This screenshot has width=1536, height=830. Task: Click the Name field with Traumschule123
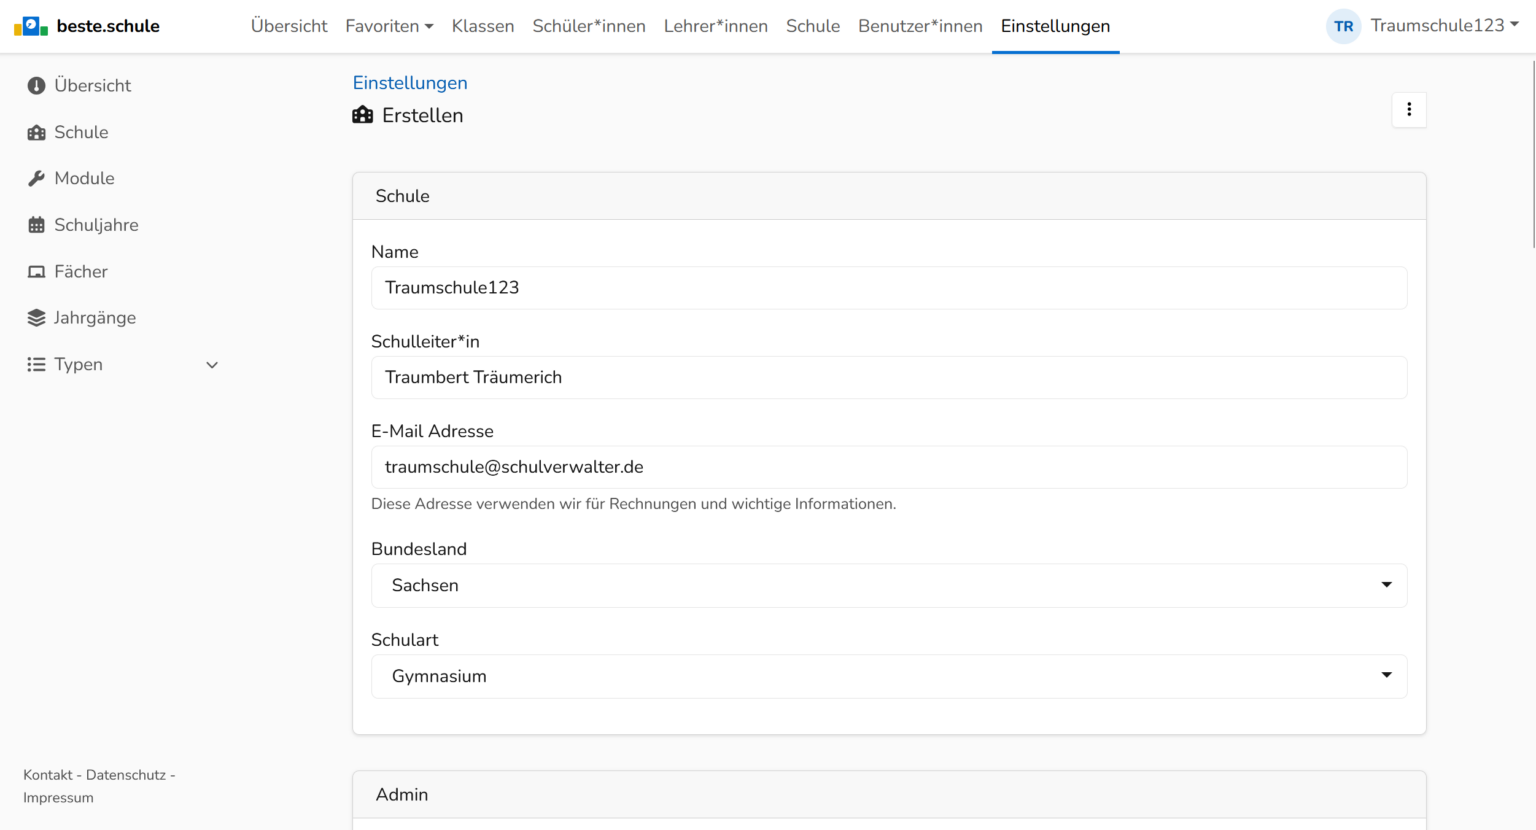click(889, 288)
